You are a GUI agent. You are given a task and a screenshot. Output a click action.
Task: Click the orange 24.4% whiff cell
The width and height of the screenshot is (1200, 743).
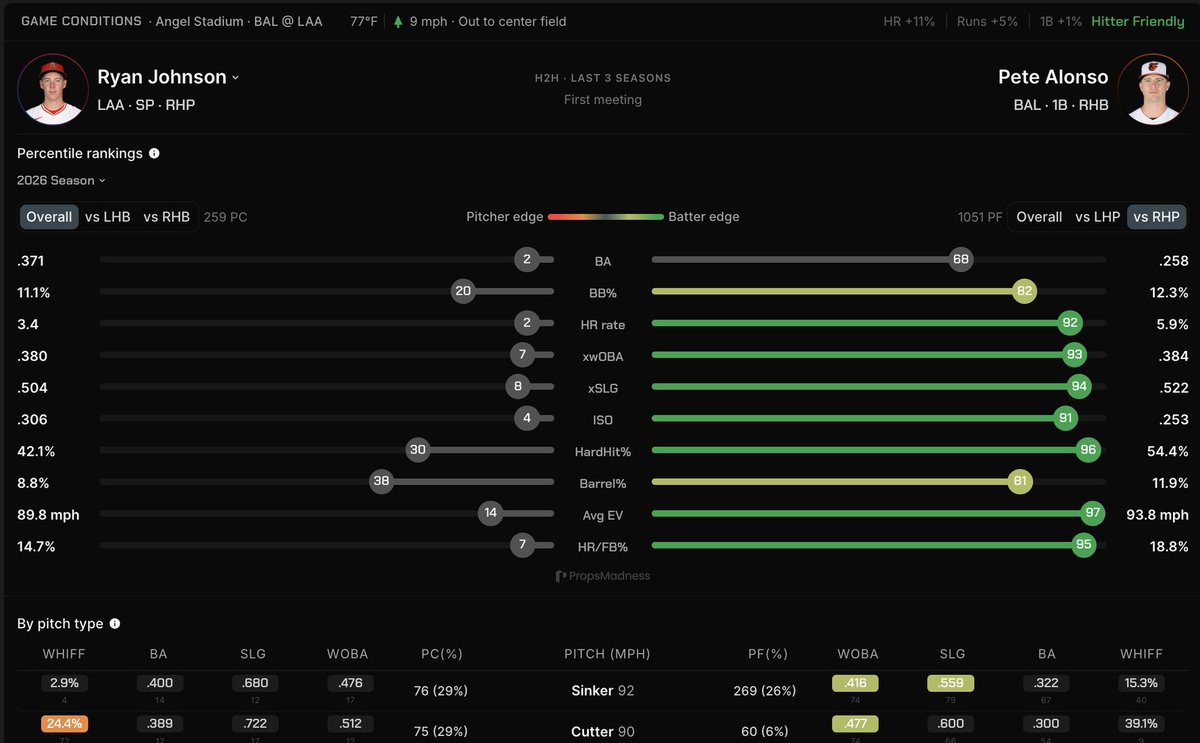(64, 724)
